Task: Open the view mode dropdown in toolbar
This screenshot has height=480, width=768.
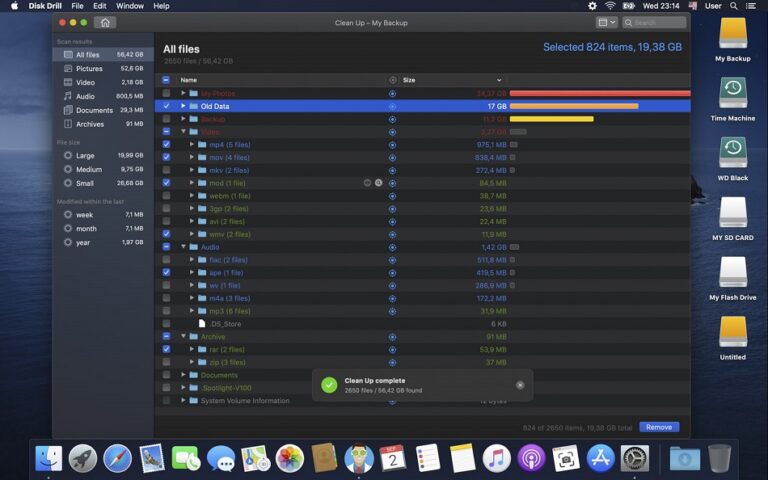Action: coord(606,22)
